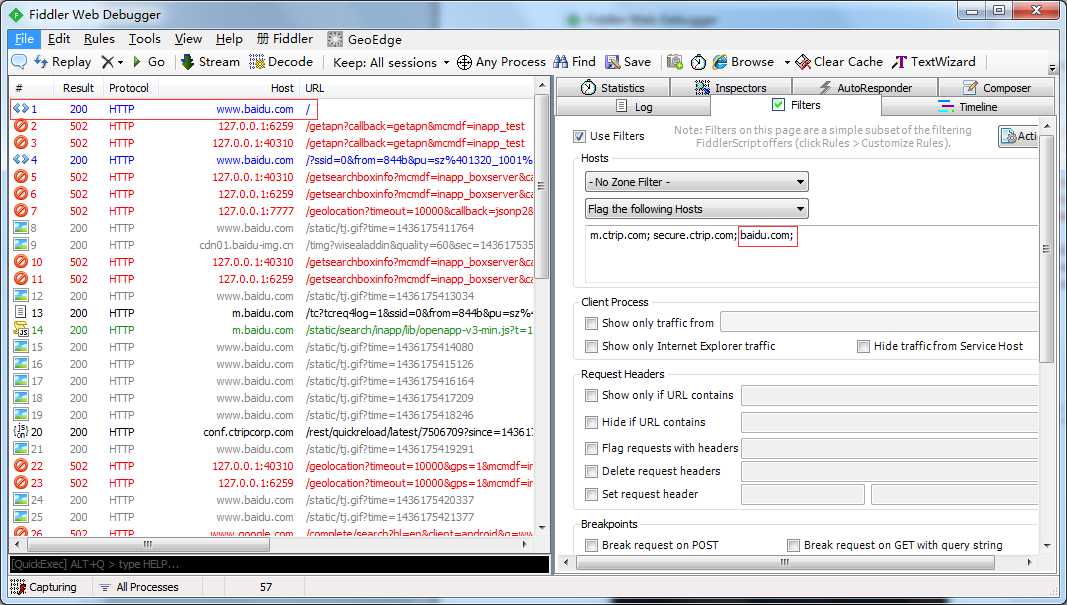This screenshot has width=1067, height=605.
Task: Select session 2 blocked icon row
Action: 20,126
